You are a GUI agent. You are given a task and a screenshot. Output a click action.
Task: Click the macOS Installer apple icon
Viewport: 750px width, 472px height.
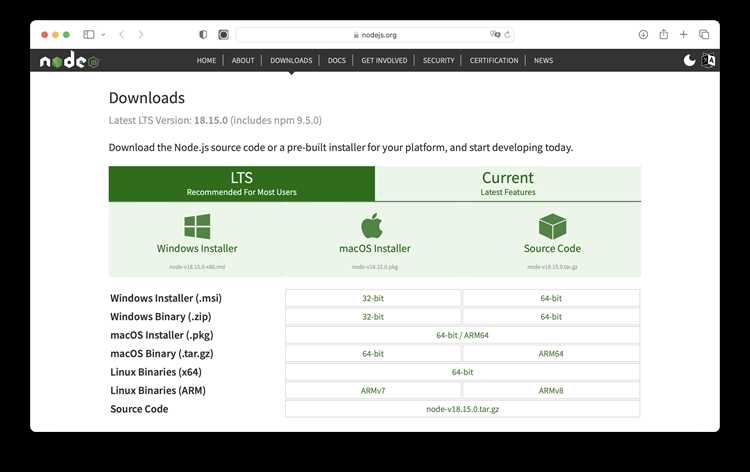[372, 225]
